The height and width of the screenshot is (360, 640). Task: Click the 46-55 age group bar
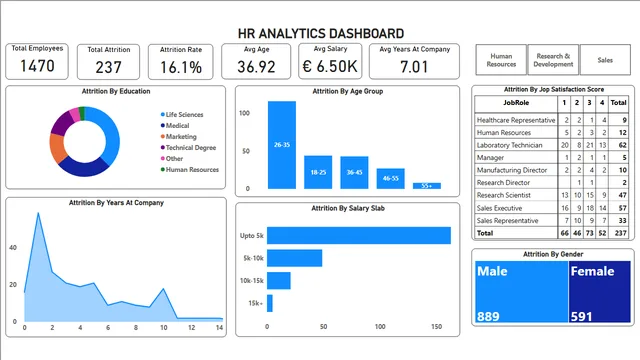coord(391,178)
